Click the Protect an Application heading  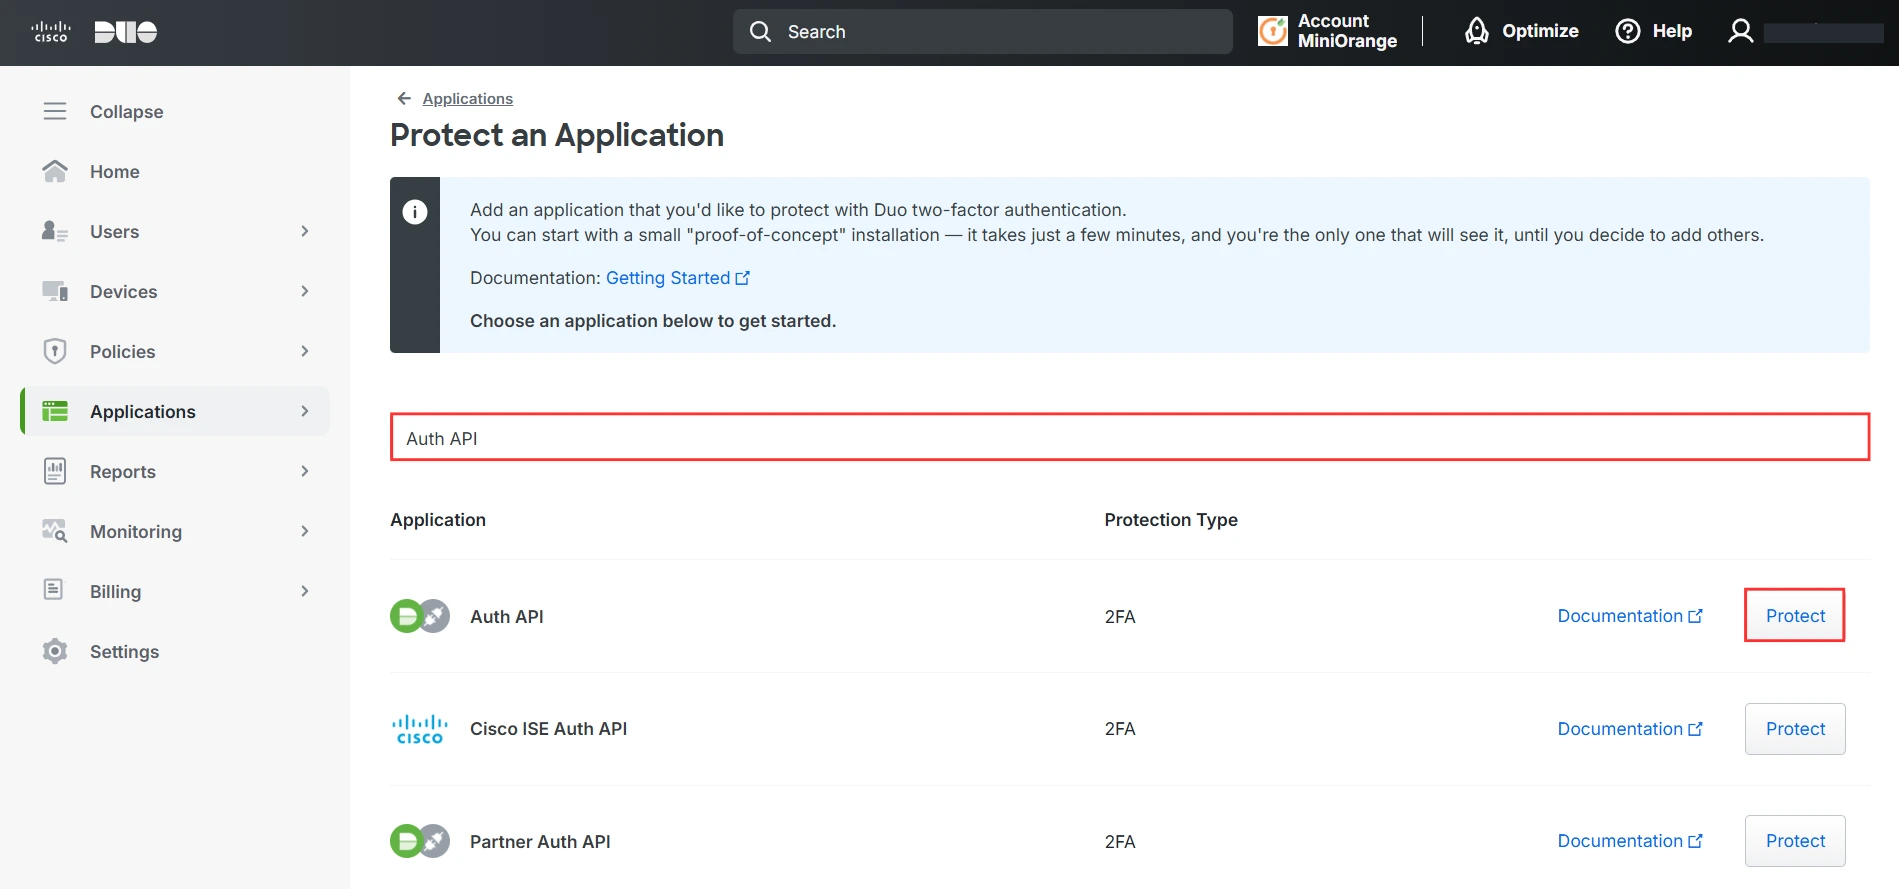[557, 135]
